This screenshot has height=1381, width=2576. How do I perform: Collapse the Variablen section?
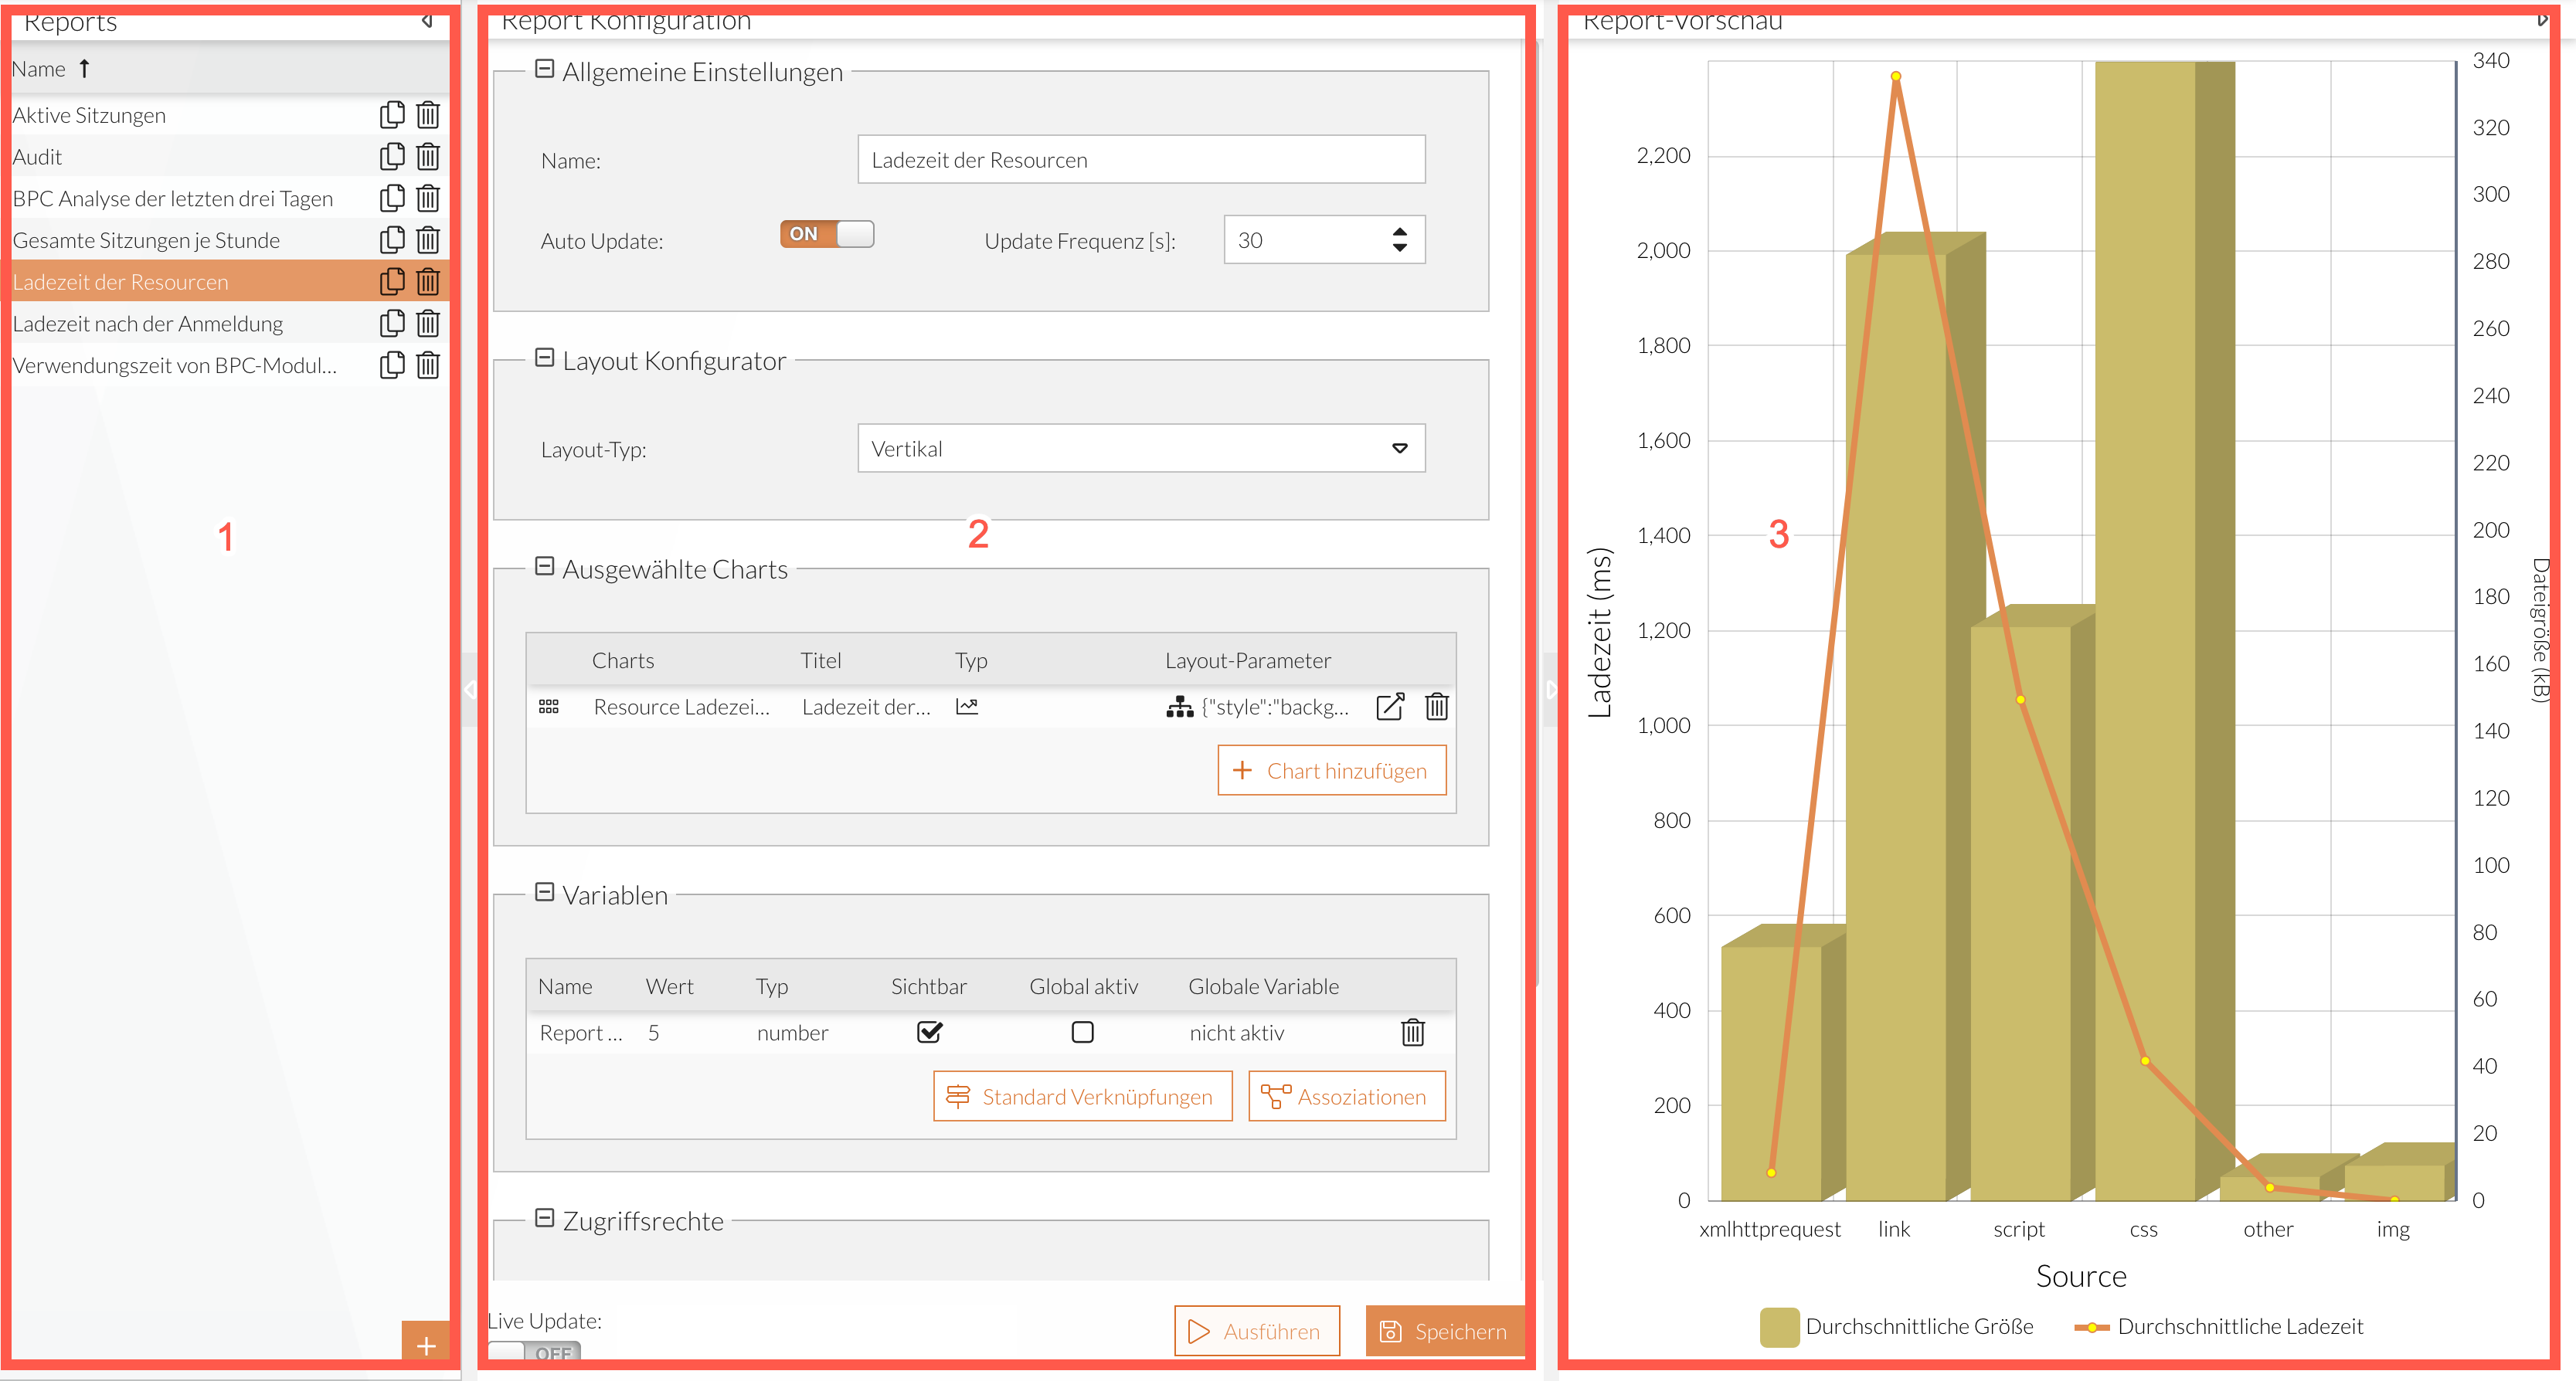point(545,892)
